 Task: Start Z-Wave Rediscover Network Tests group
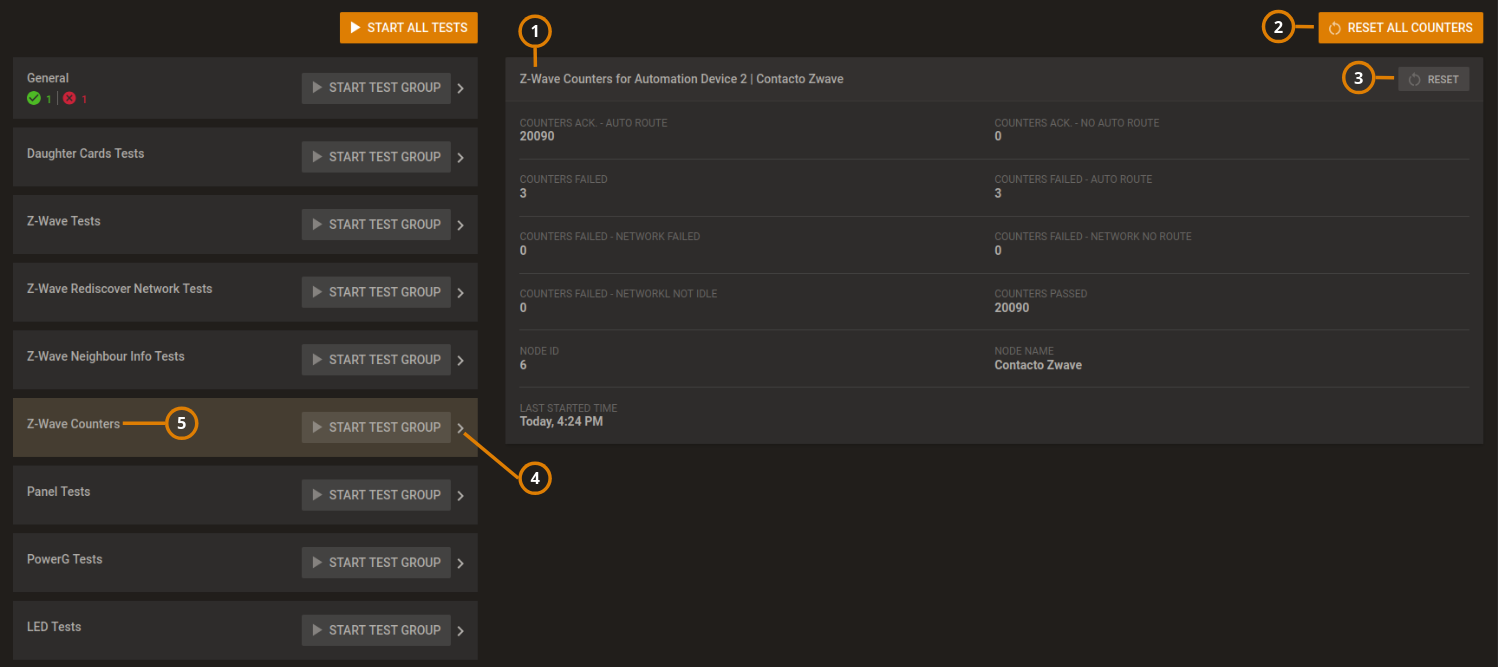click(376, 292)
